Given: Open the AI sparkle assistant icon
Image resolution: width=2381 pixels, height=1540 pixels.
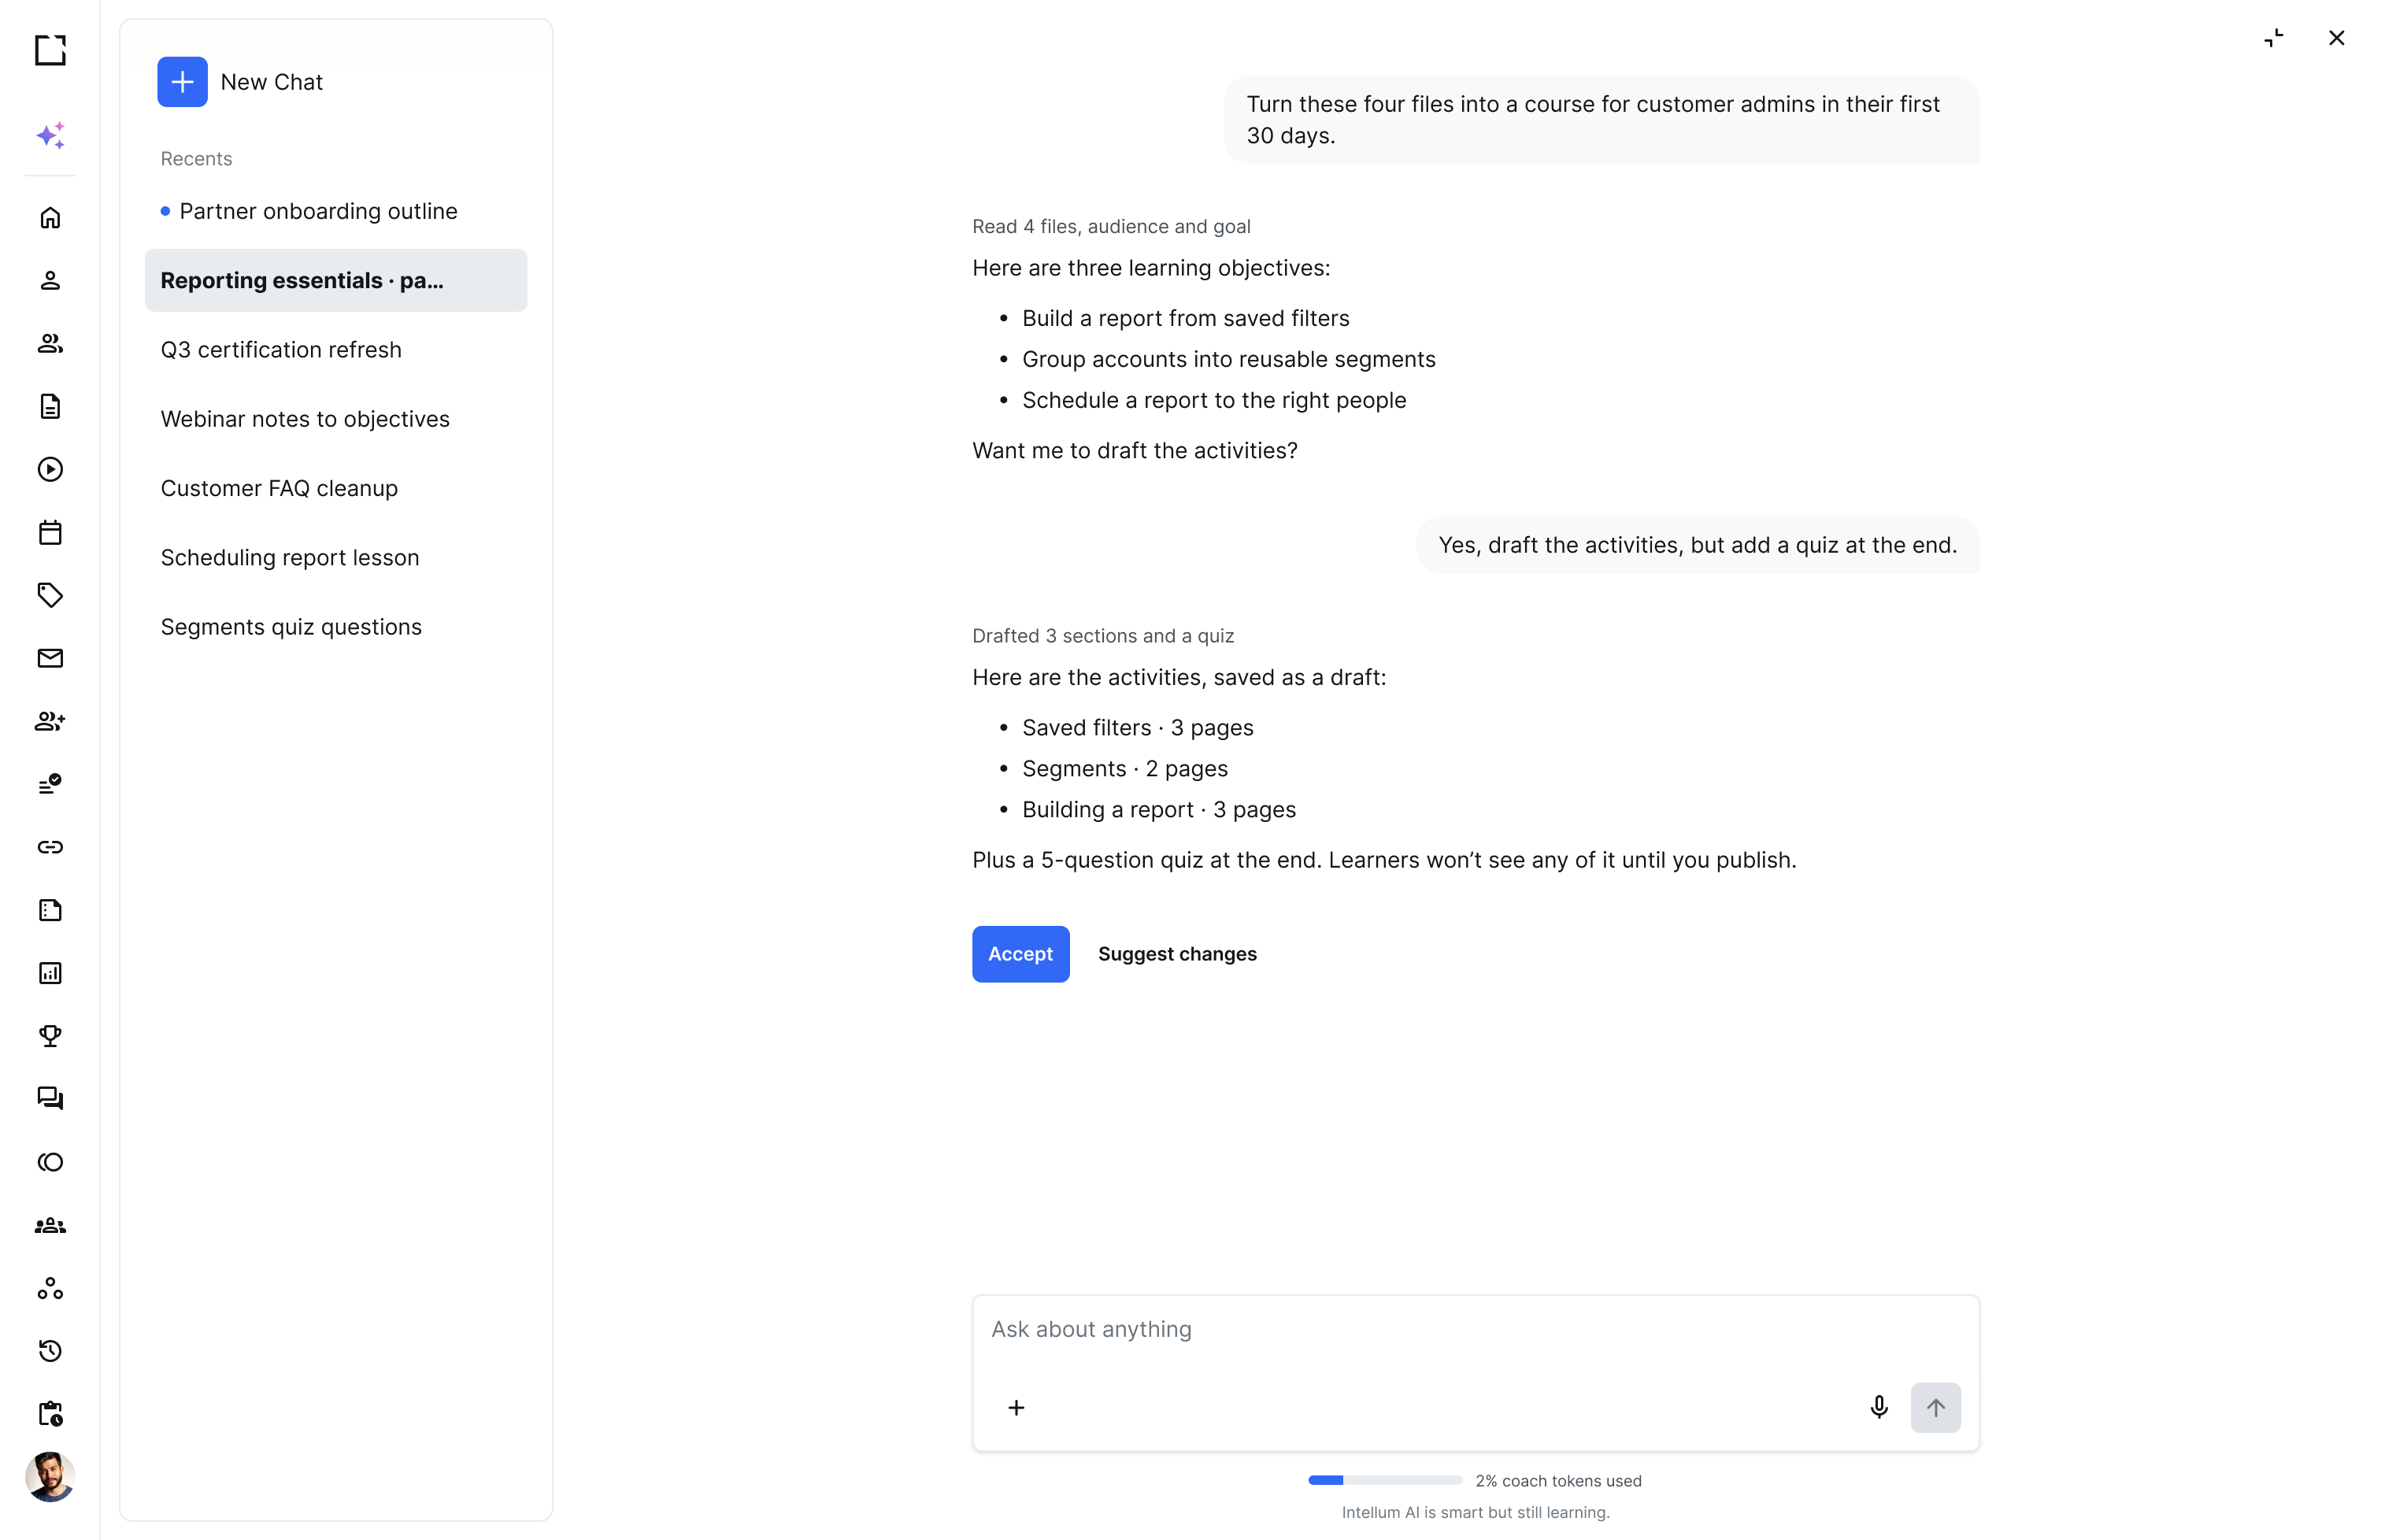Looking at the screenshot, I should tap(50, 135).
